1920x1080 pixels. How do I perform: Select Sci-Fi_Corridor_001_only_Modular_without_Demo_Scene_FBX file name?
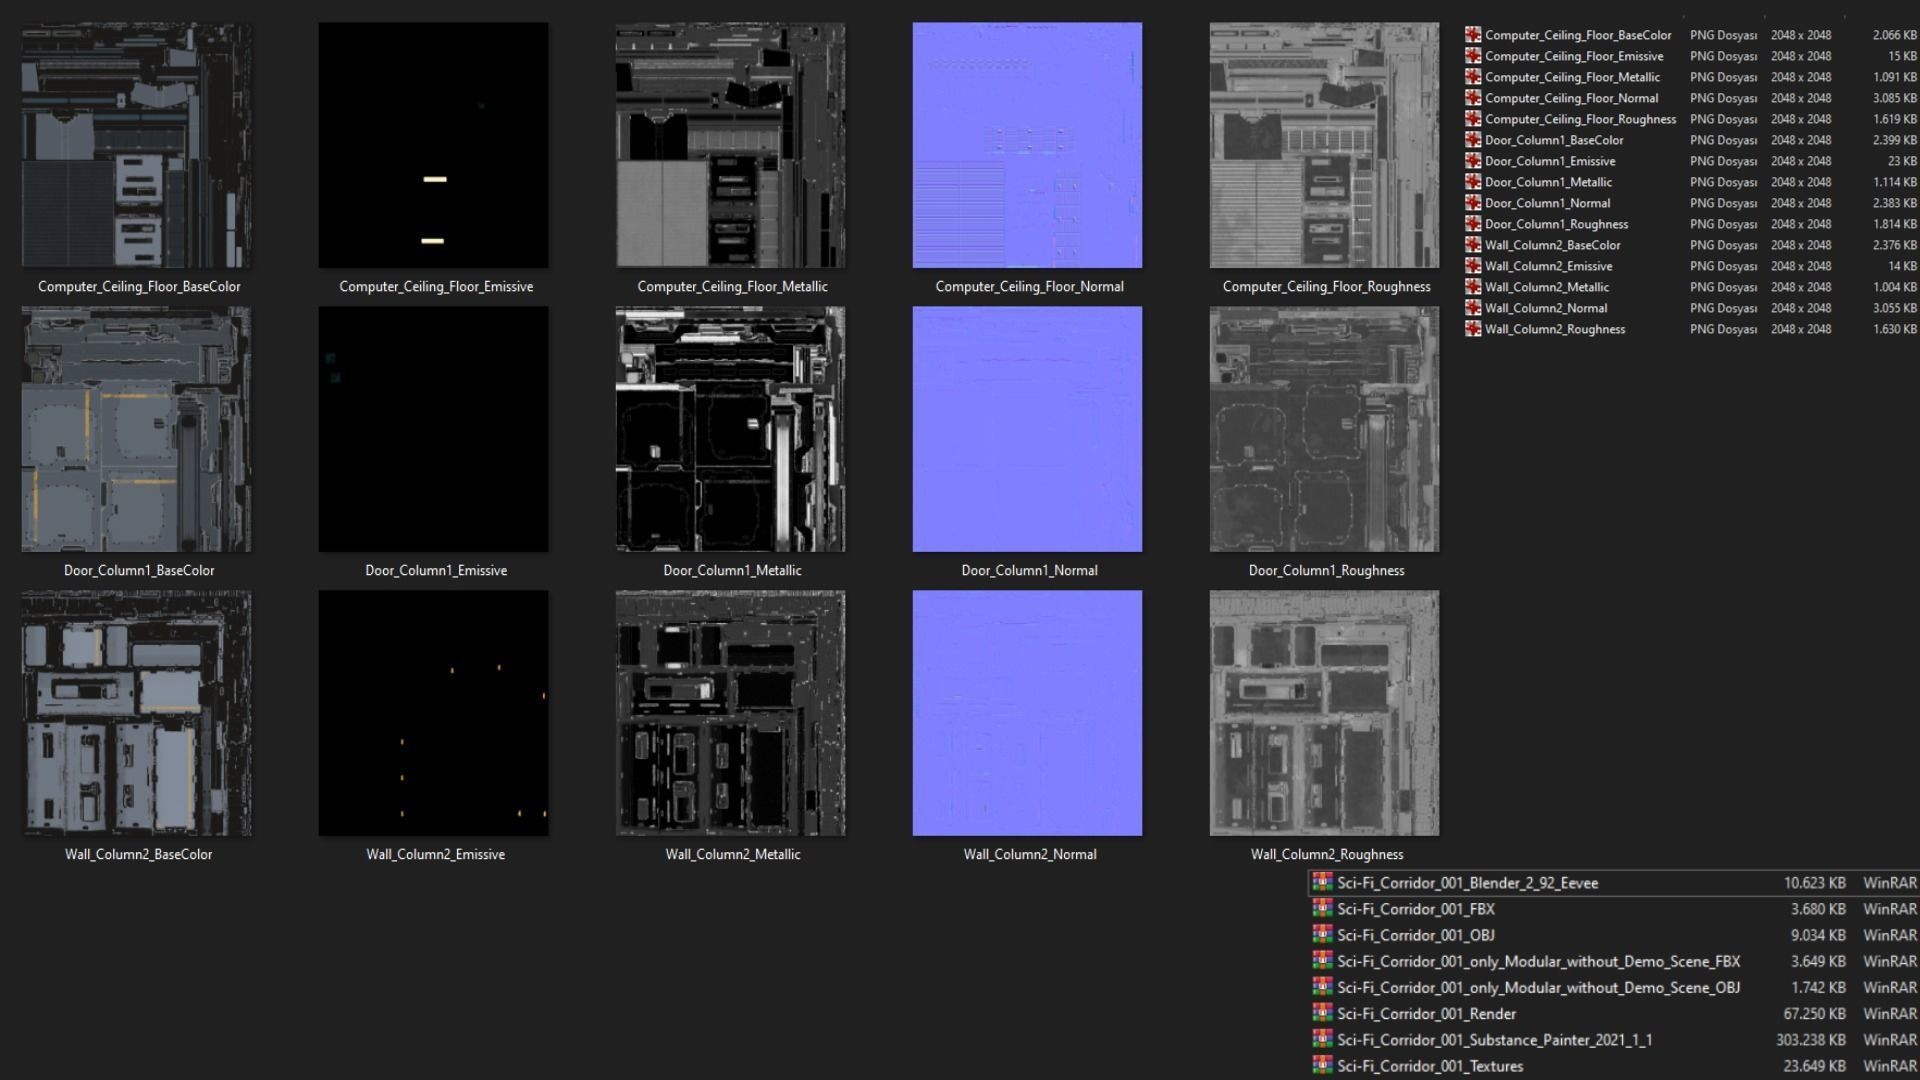pyautogui.click(x=1538, y=961)
